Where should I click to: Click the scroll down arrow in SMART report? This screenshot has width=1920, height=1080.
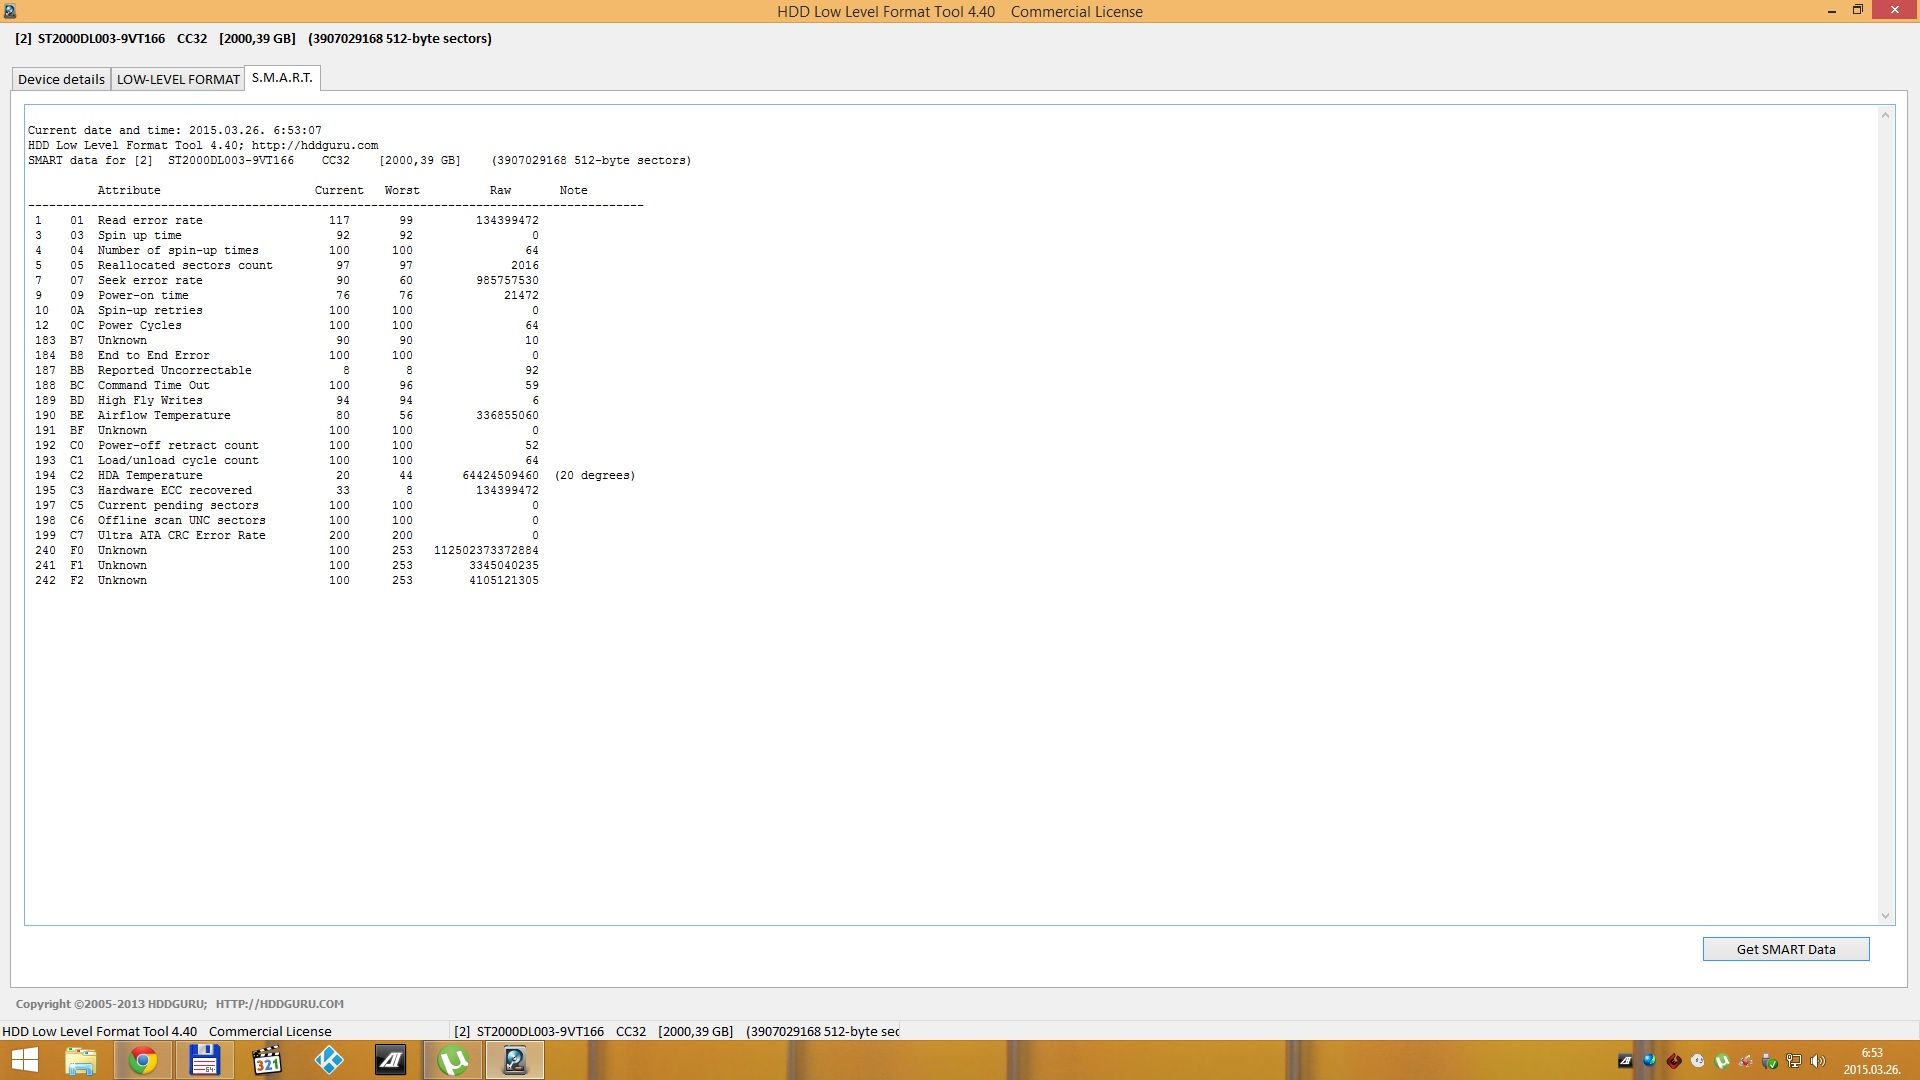(1885, 915)
